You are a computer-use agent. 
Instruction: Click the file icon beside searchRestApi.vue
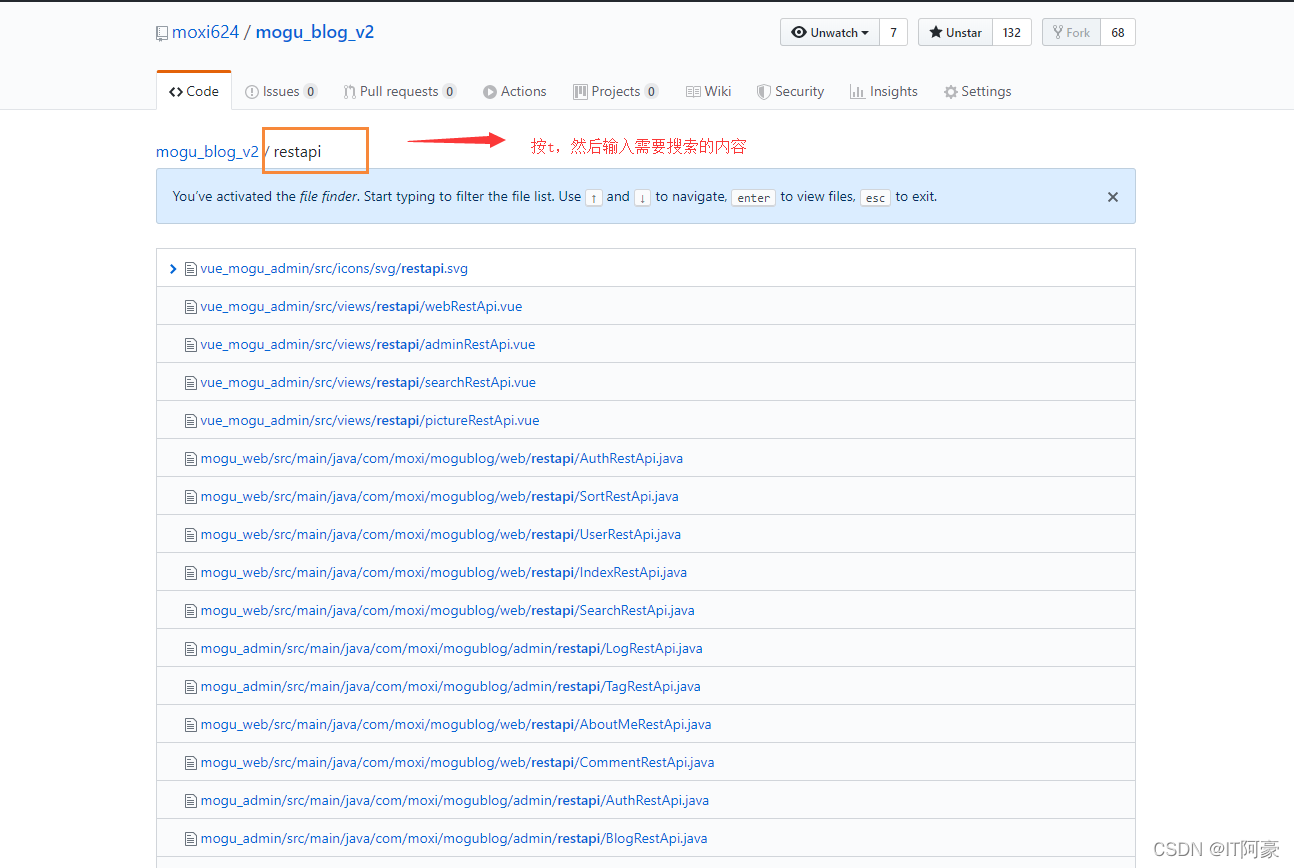(190, 383)
